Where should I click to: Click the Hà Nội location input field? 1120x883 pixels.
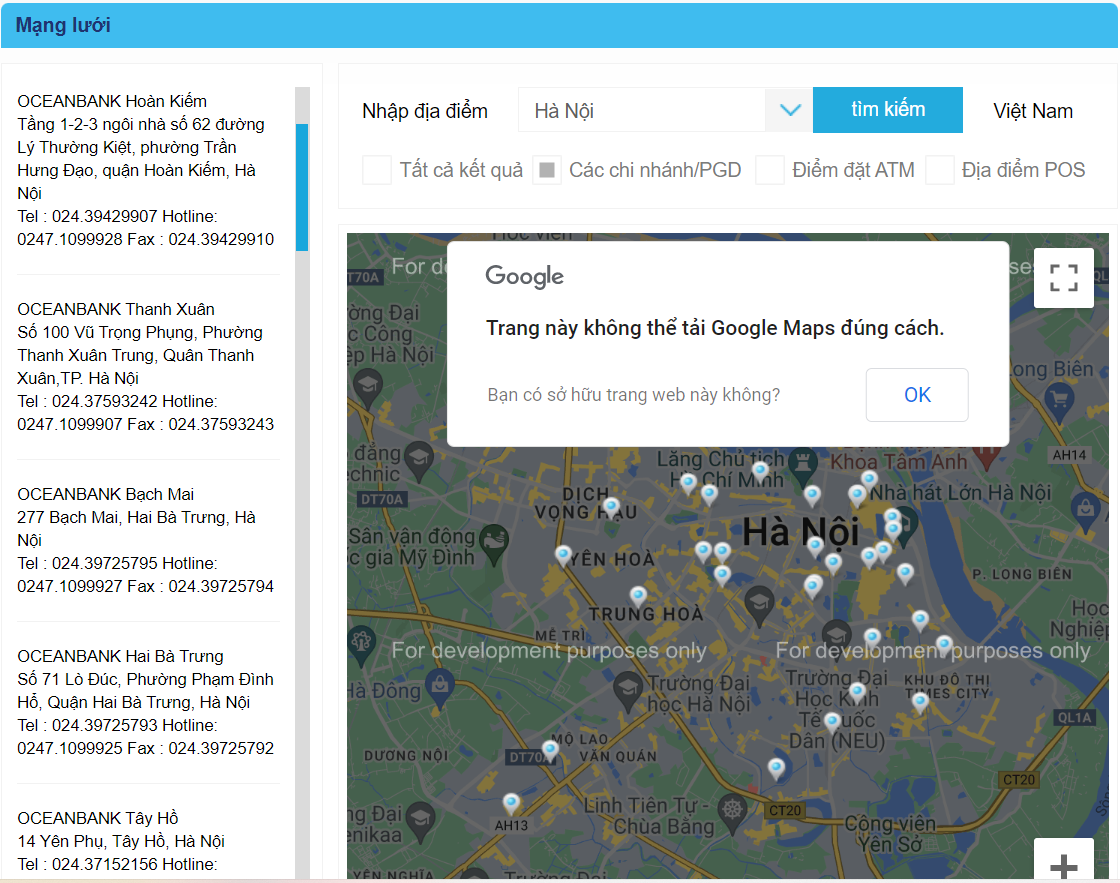(x=642, y=110)
